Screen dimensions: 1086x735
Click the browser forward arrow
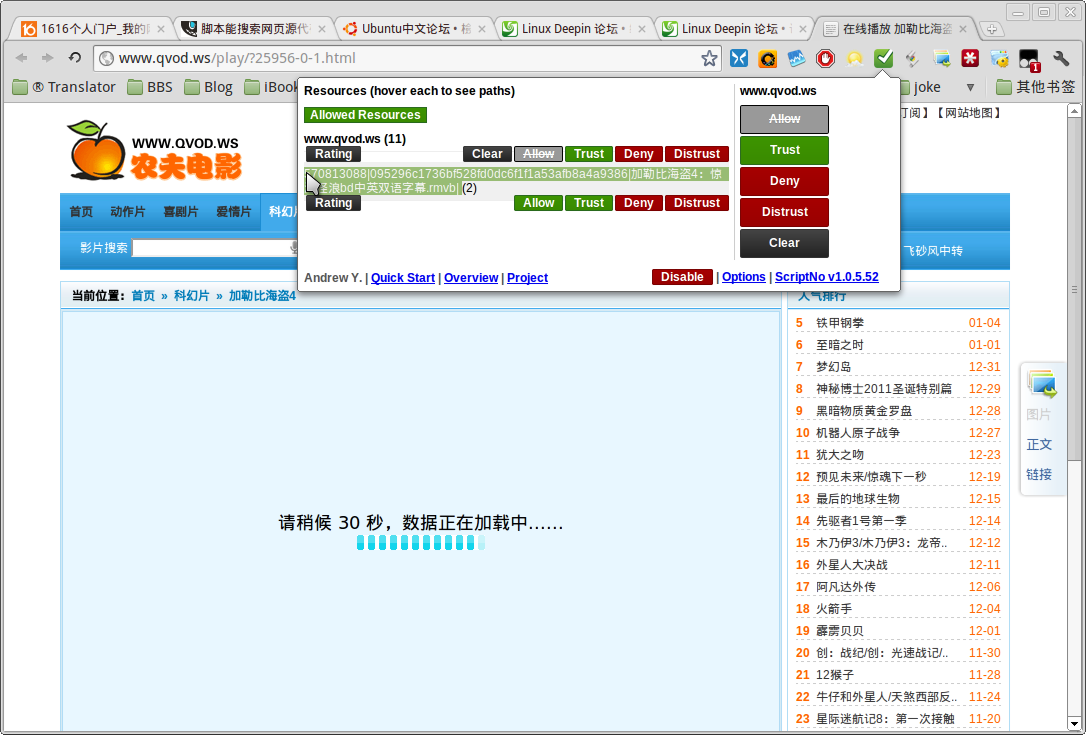(48, 58)
